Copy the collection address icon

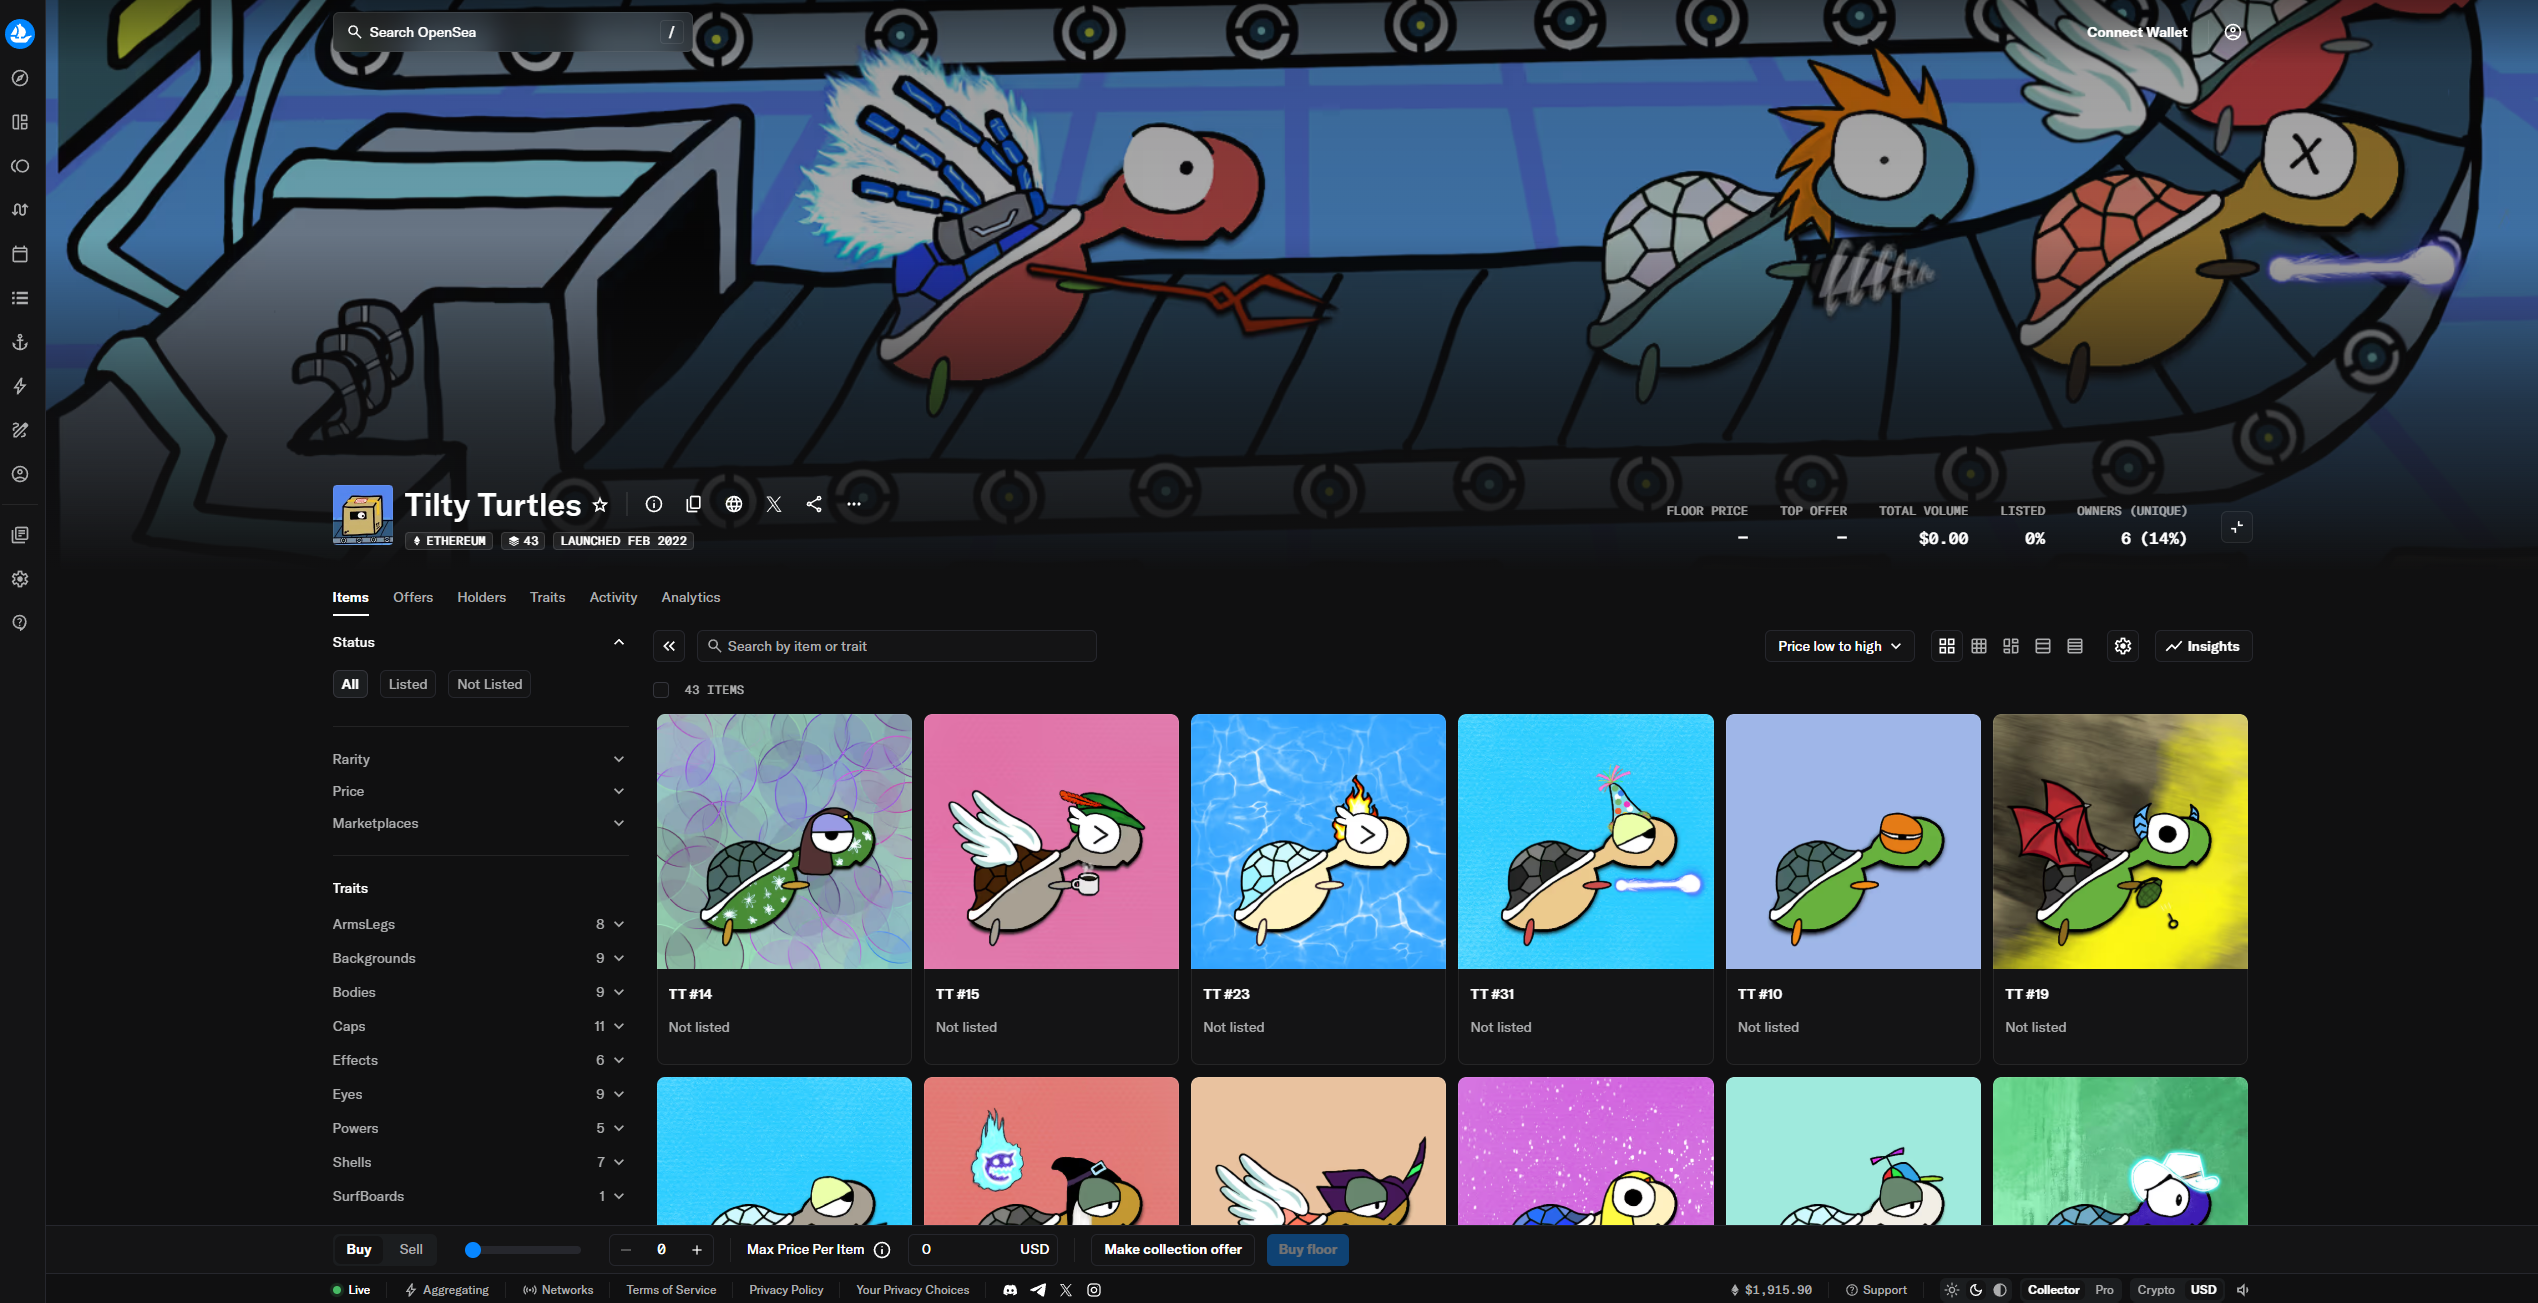(693, 504)
